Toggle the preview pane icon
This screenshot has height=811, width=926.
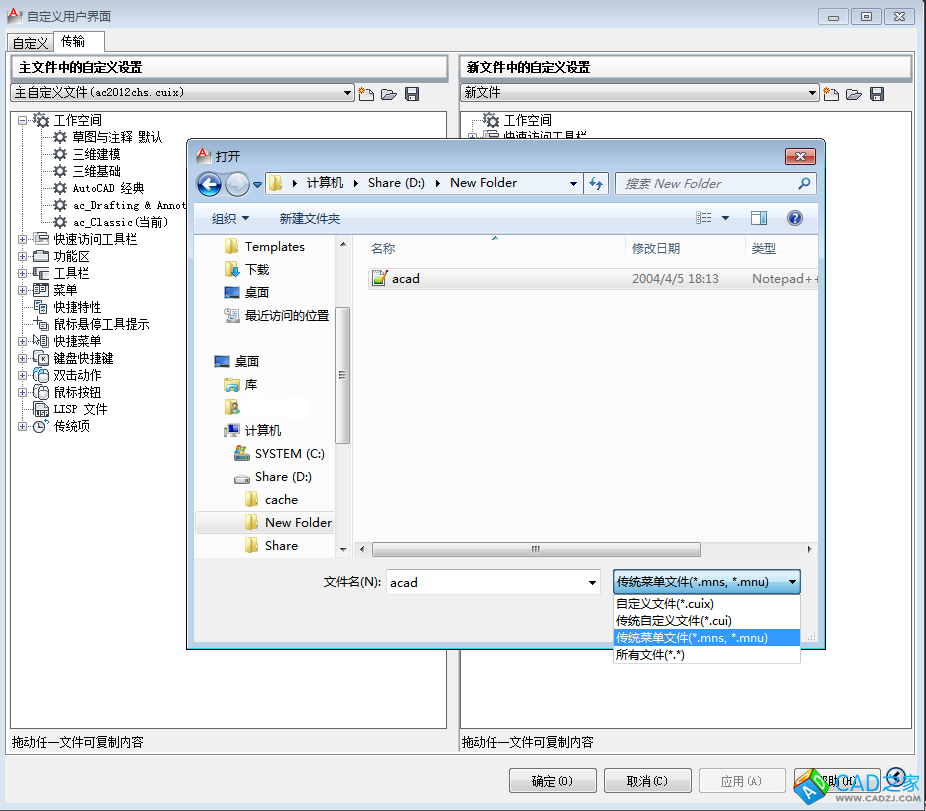pos(759,218)
